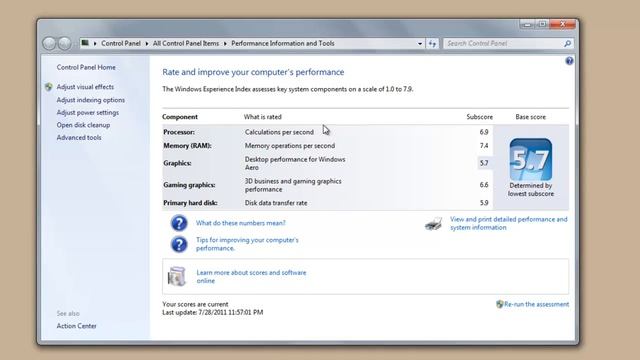640x360 pixels.
Task: Click Determined by lowest subscore caption
Action: tap(531, 190)
